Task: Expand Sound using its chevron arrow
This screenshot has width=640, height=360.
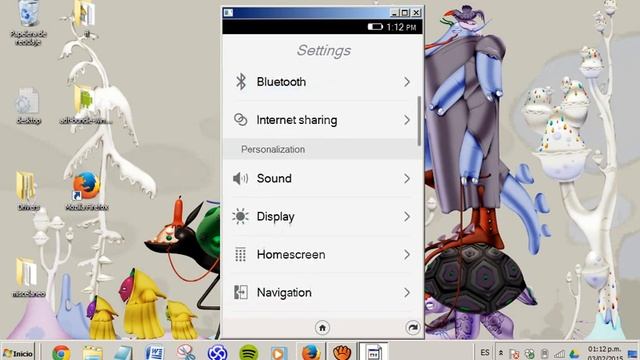Action: coord(407,178)
